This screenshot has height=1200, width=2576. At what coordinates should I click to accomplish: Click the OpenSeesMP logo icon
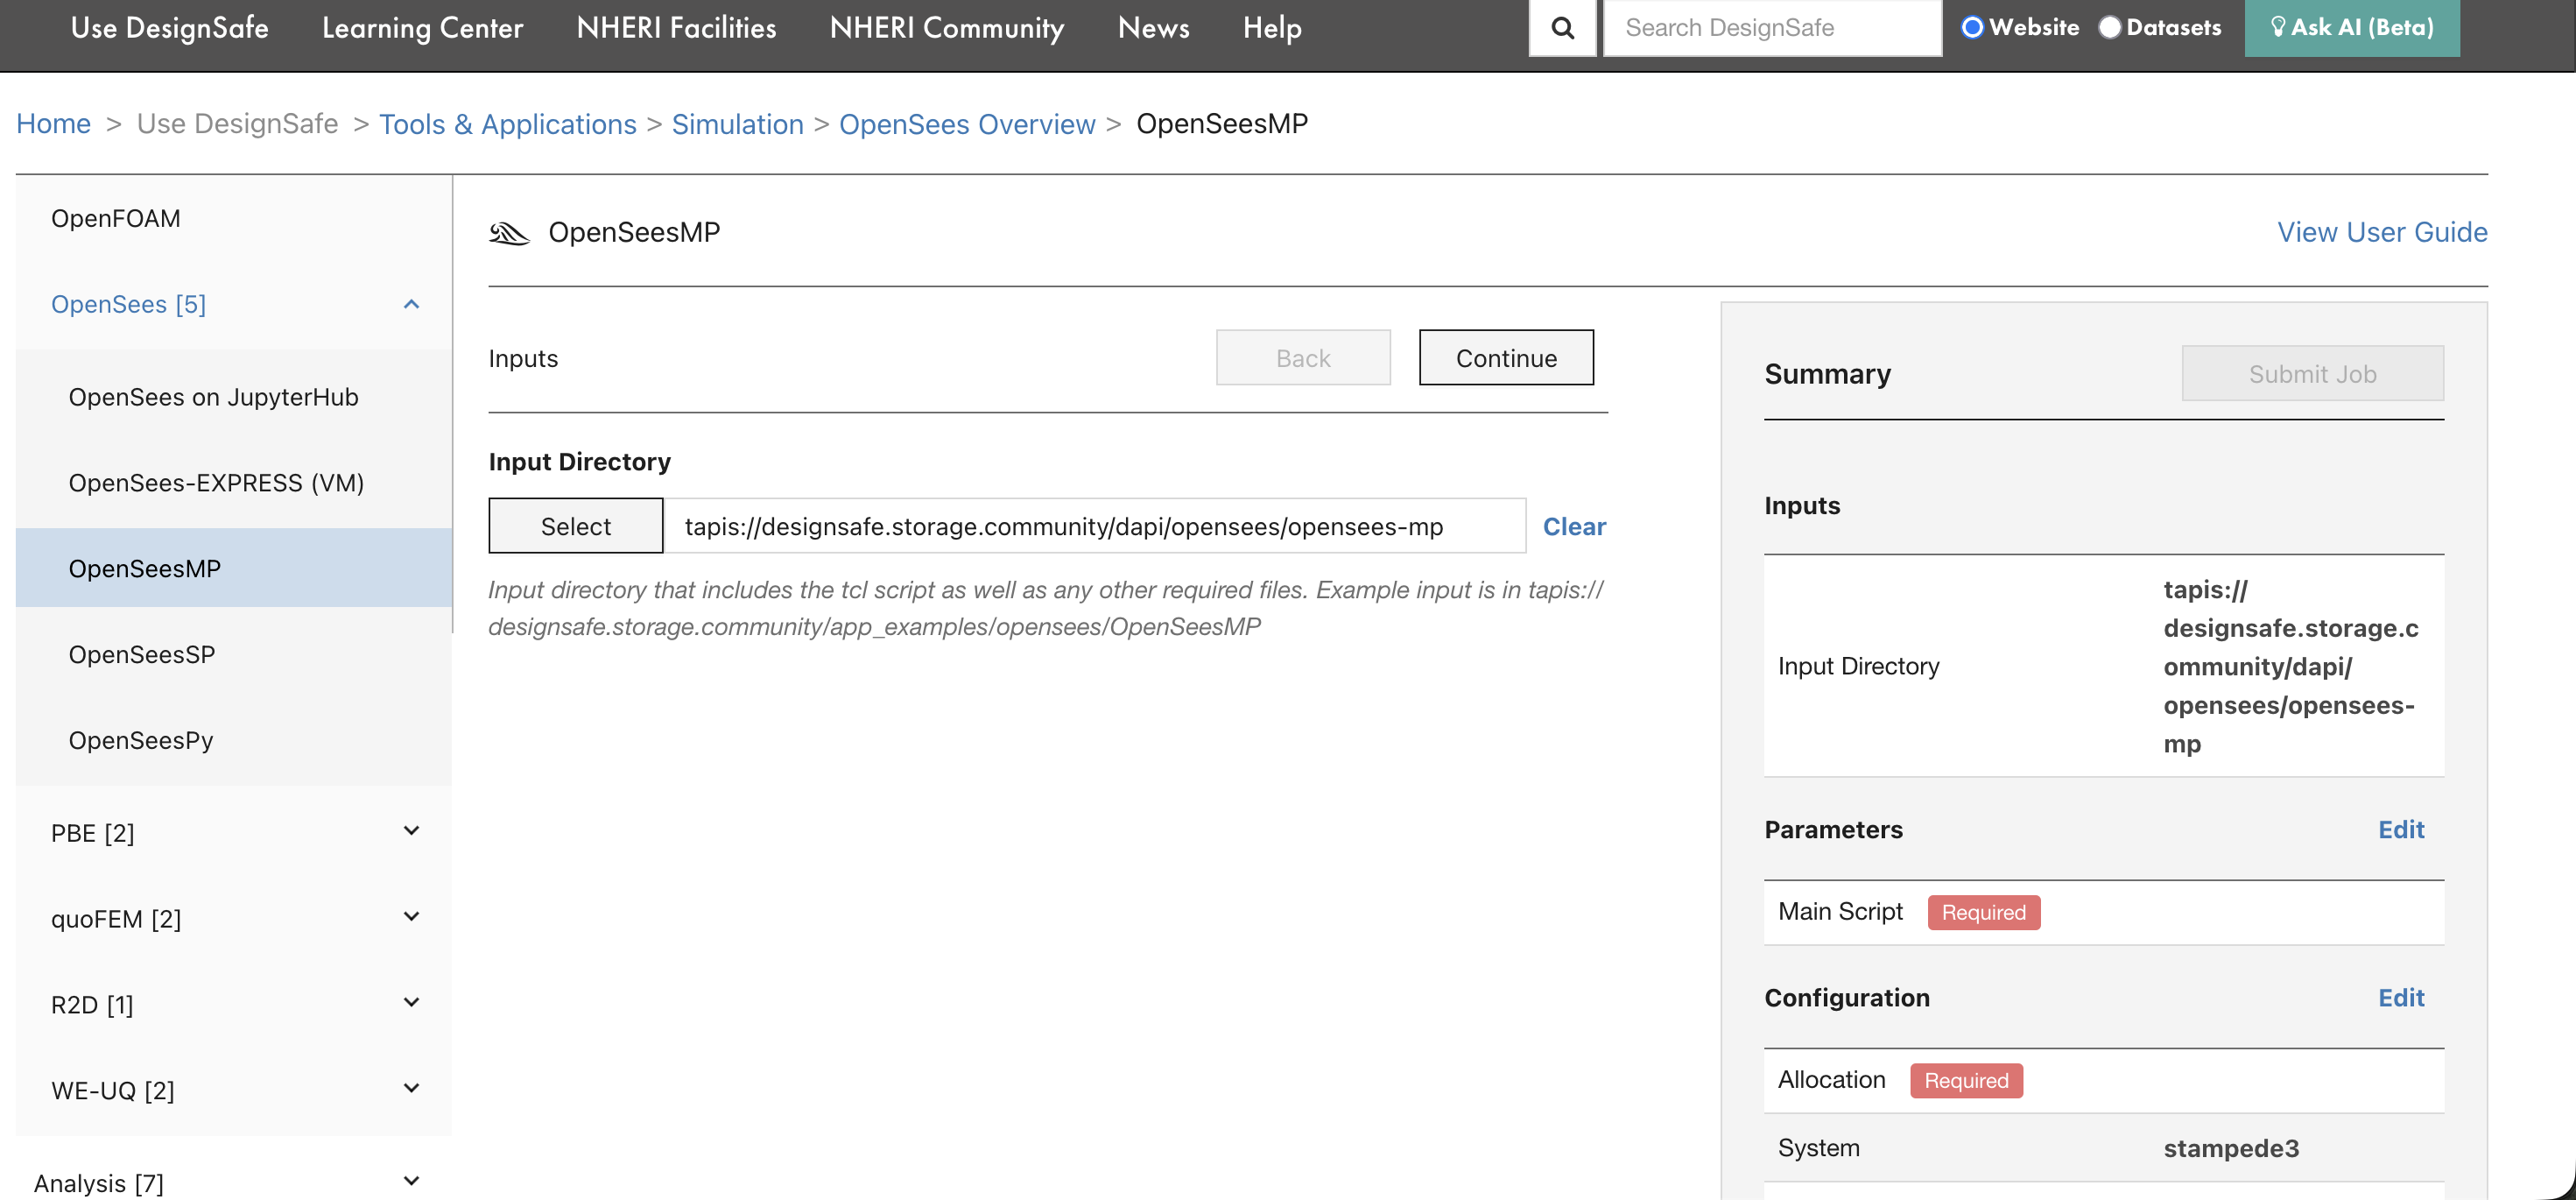[509, 233]
